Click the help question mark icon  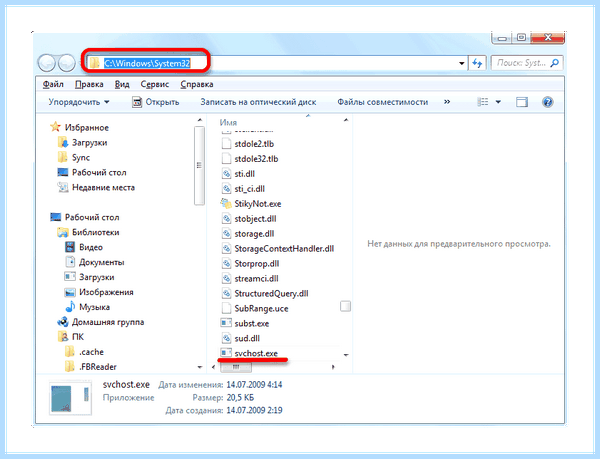547,102
